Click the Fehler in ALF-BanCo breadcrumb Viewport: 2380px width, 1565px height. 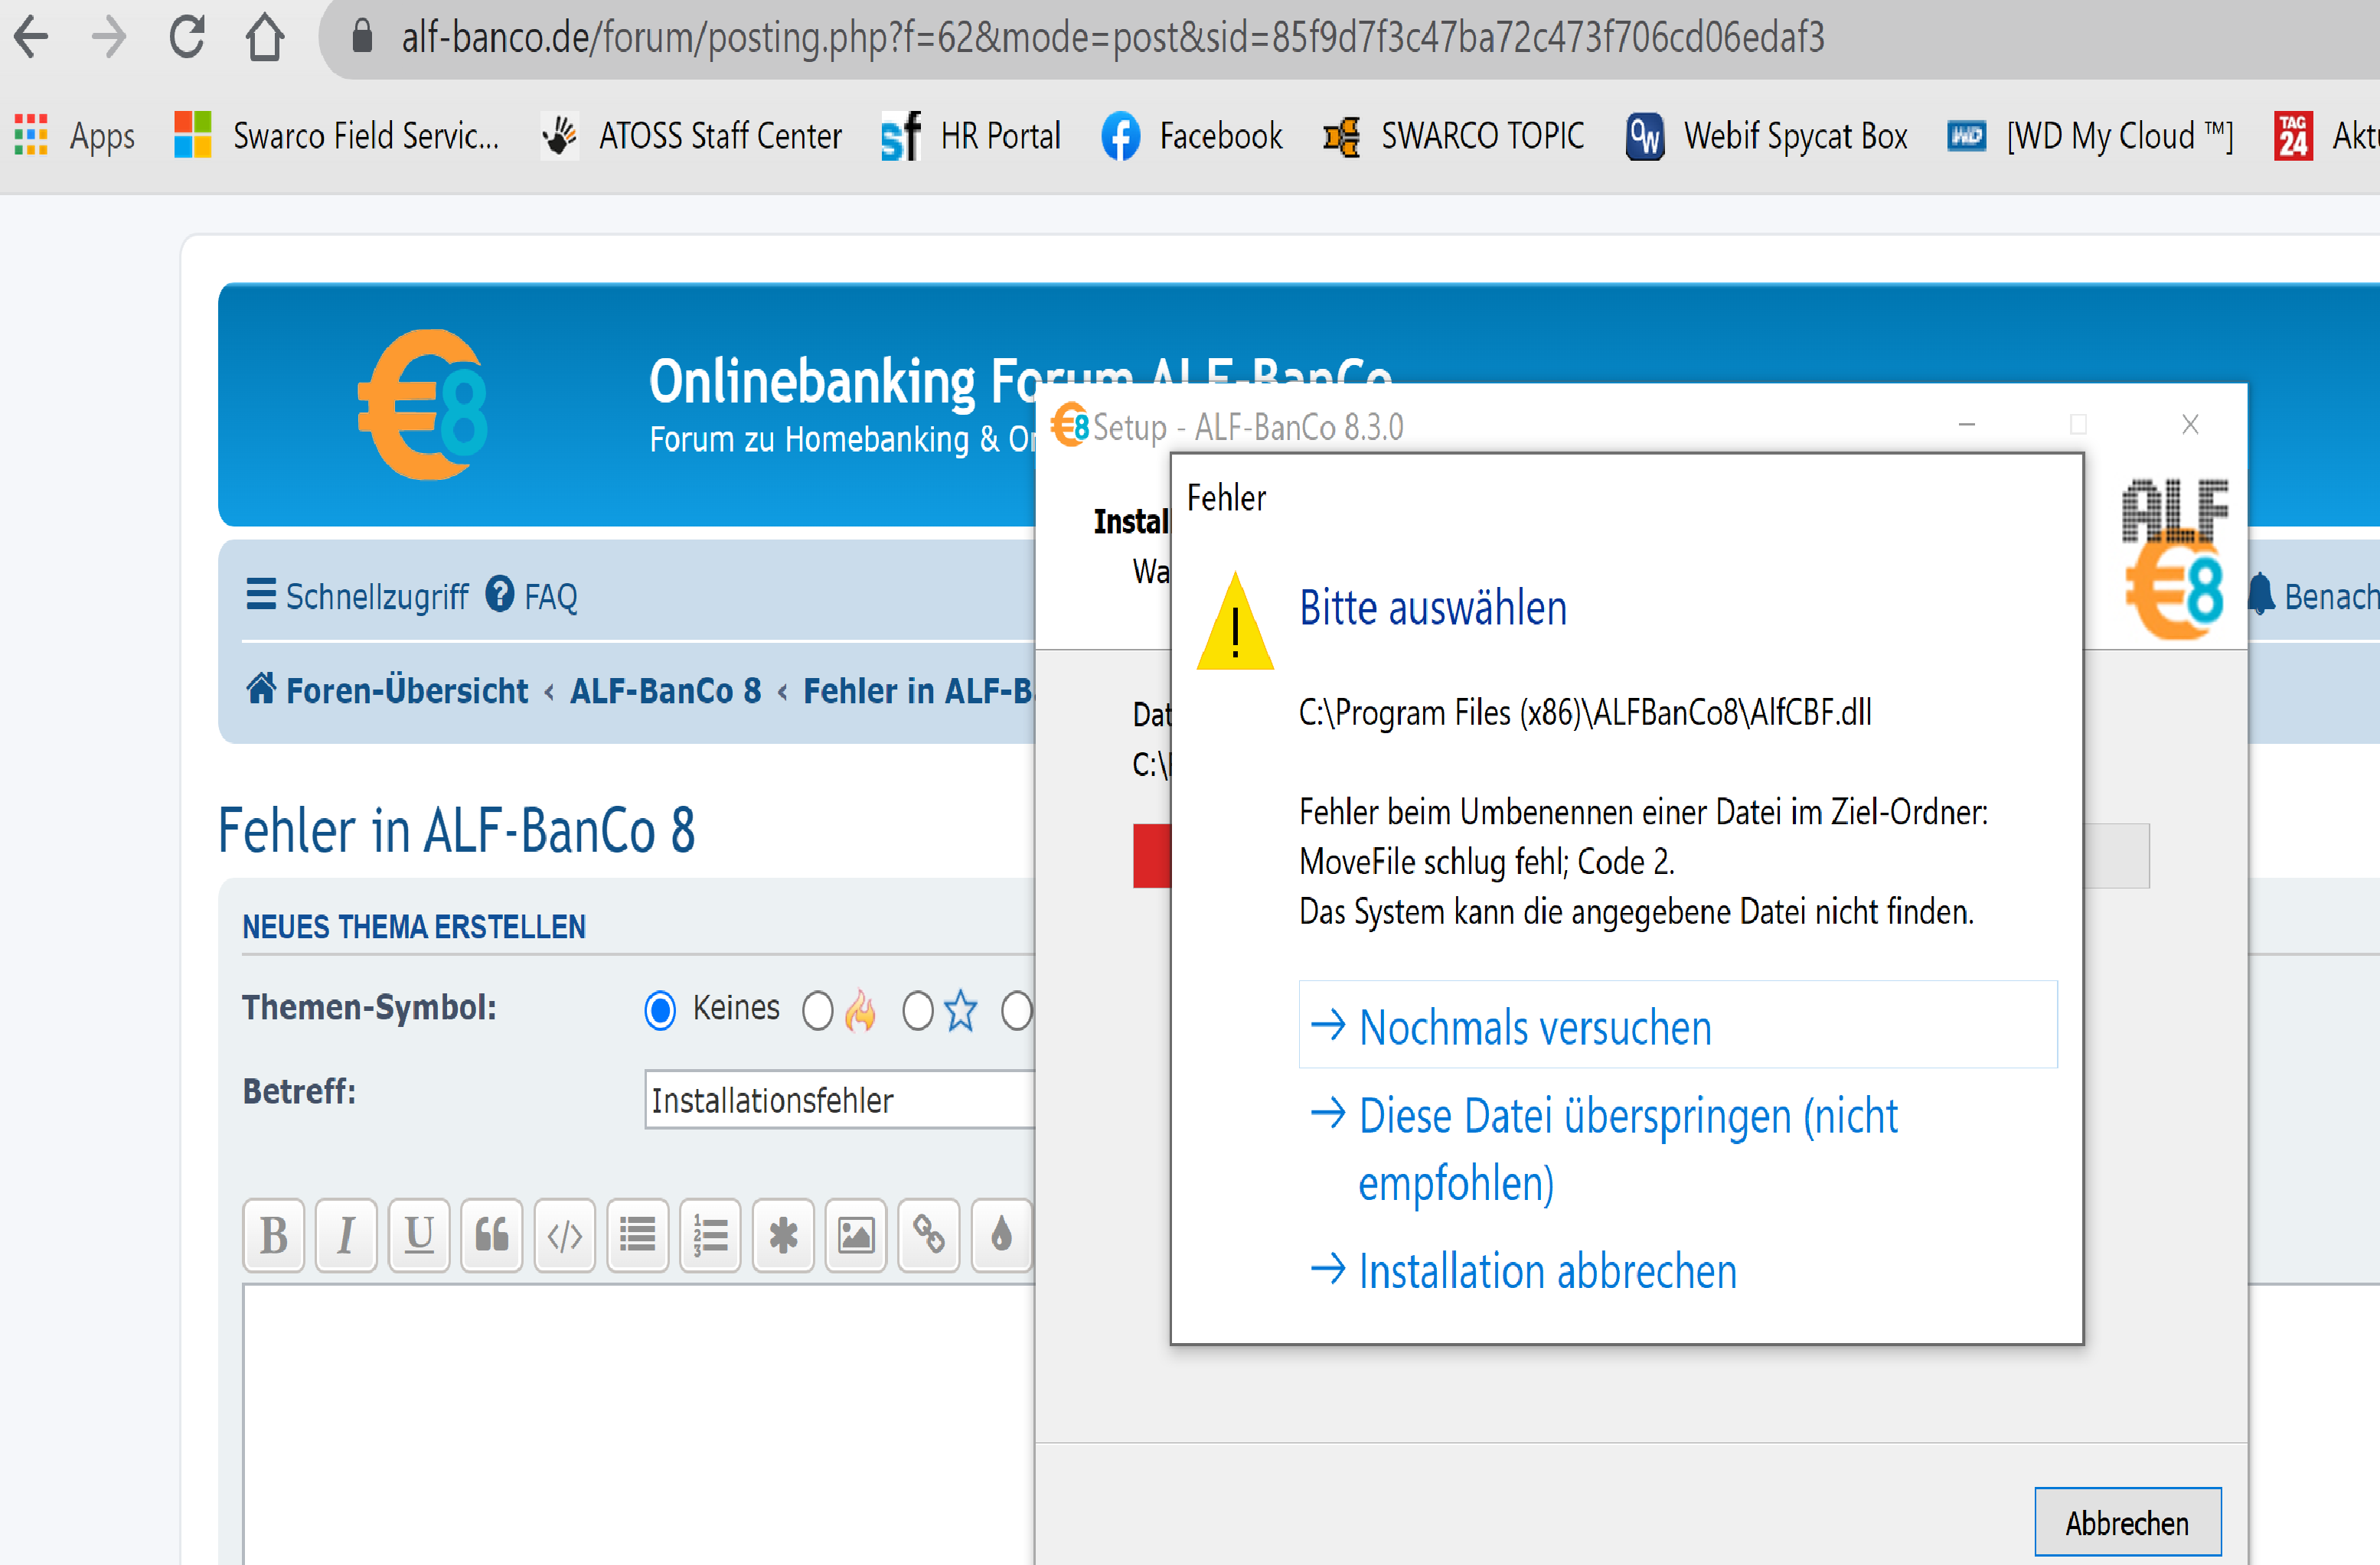point(918,690)
